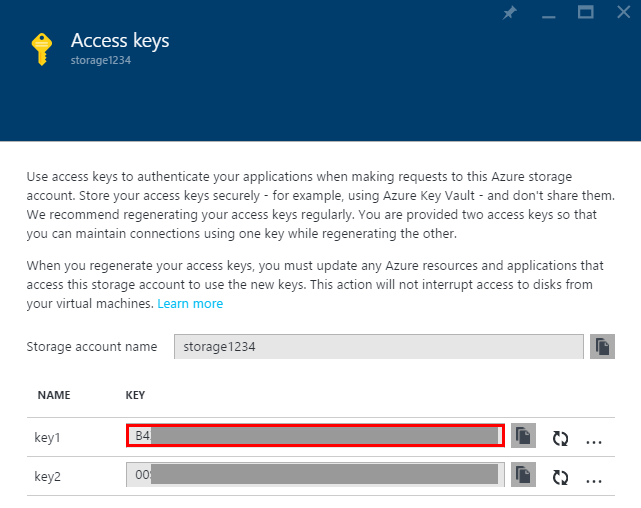Viewport: 641px width, 508px height.
Task: Copy key1 value to clipboard
Action: tap(523, 436)
